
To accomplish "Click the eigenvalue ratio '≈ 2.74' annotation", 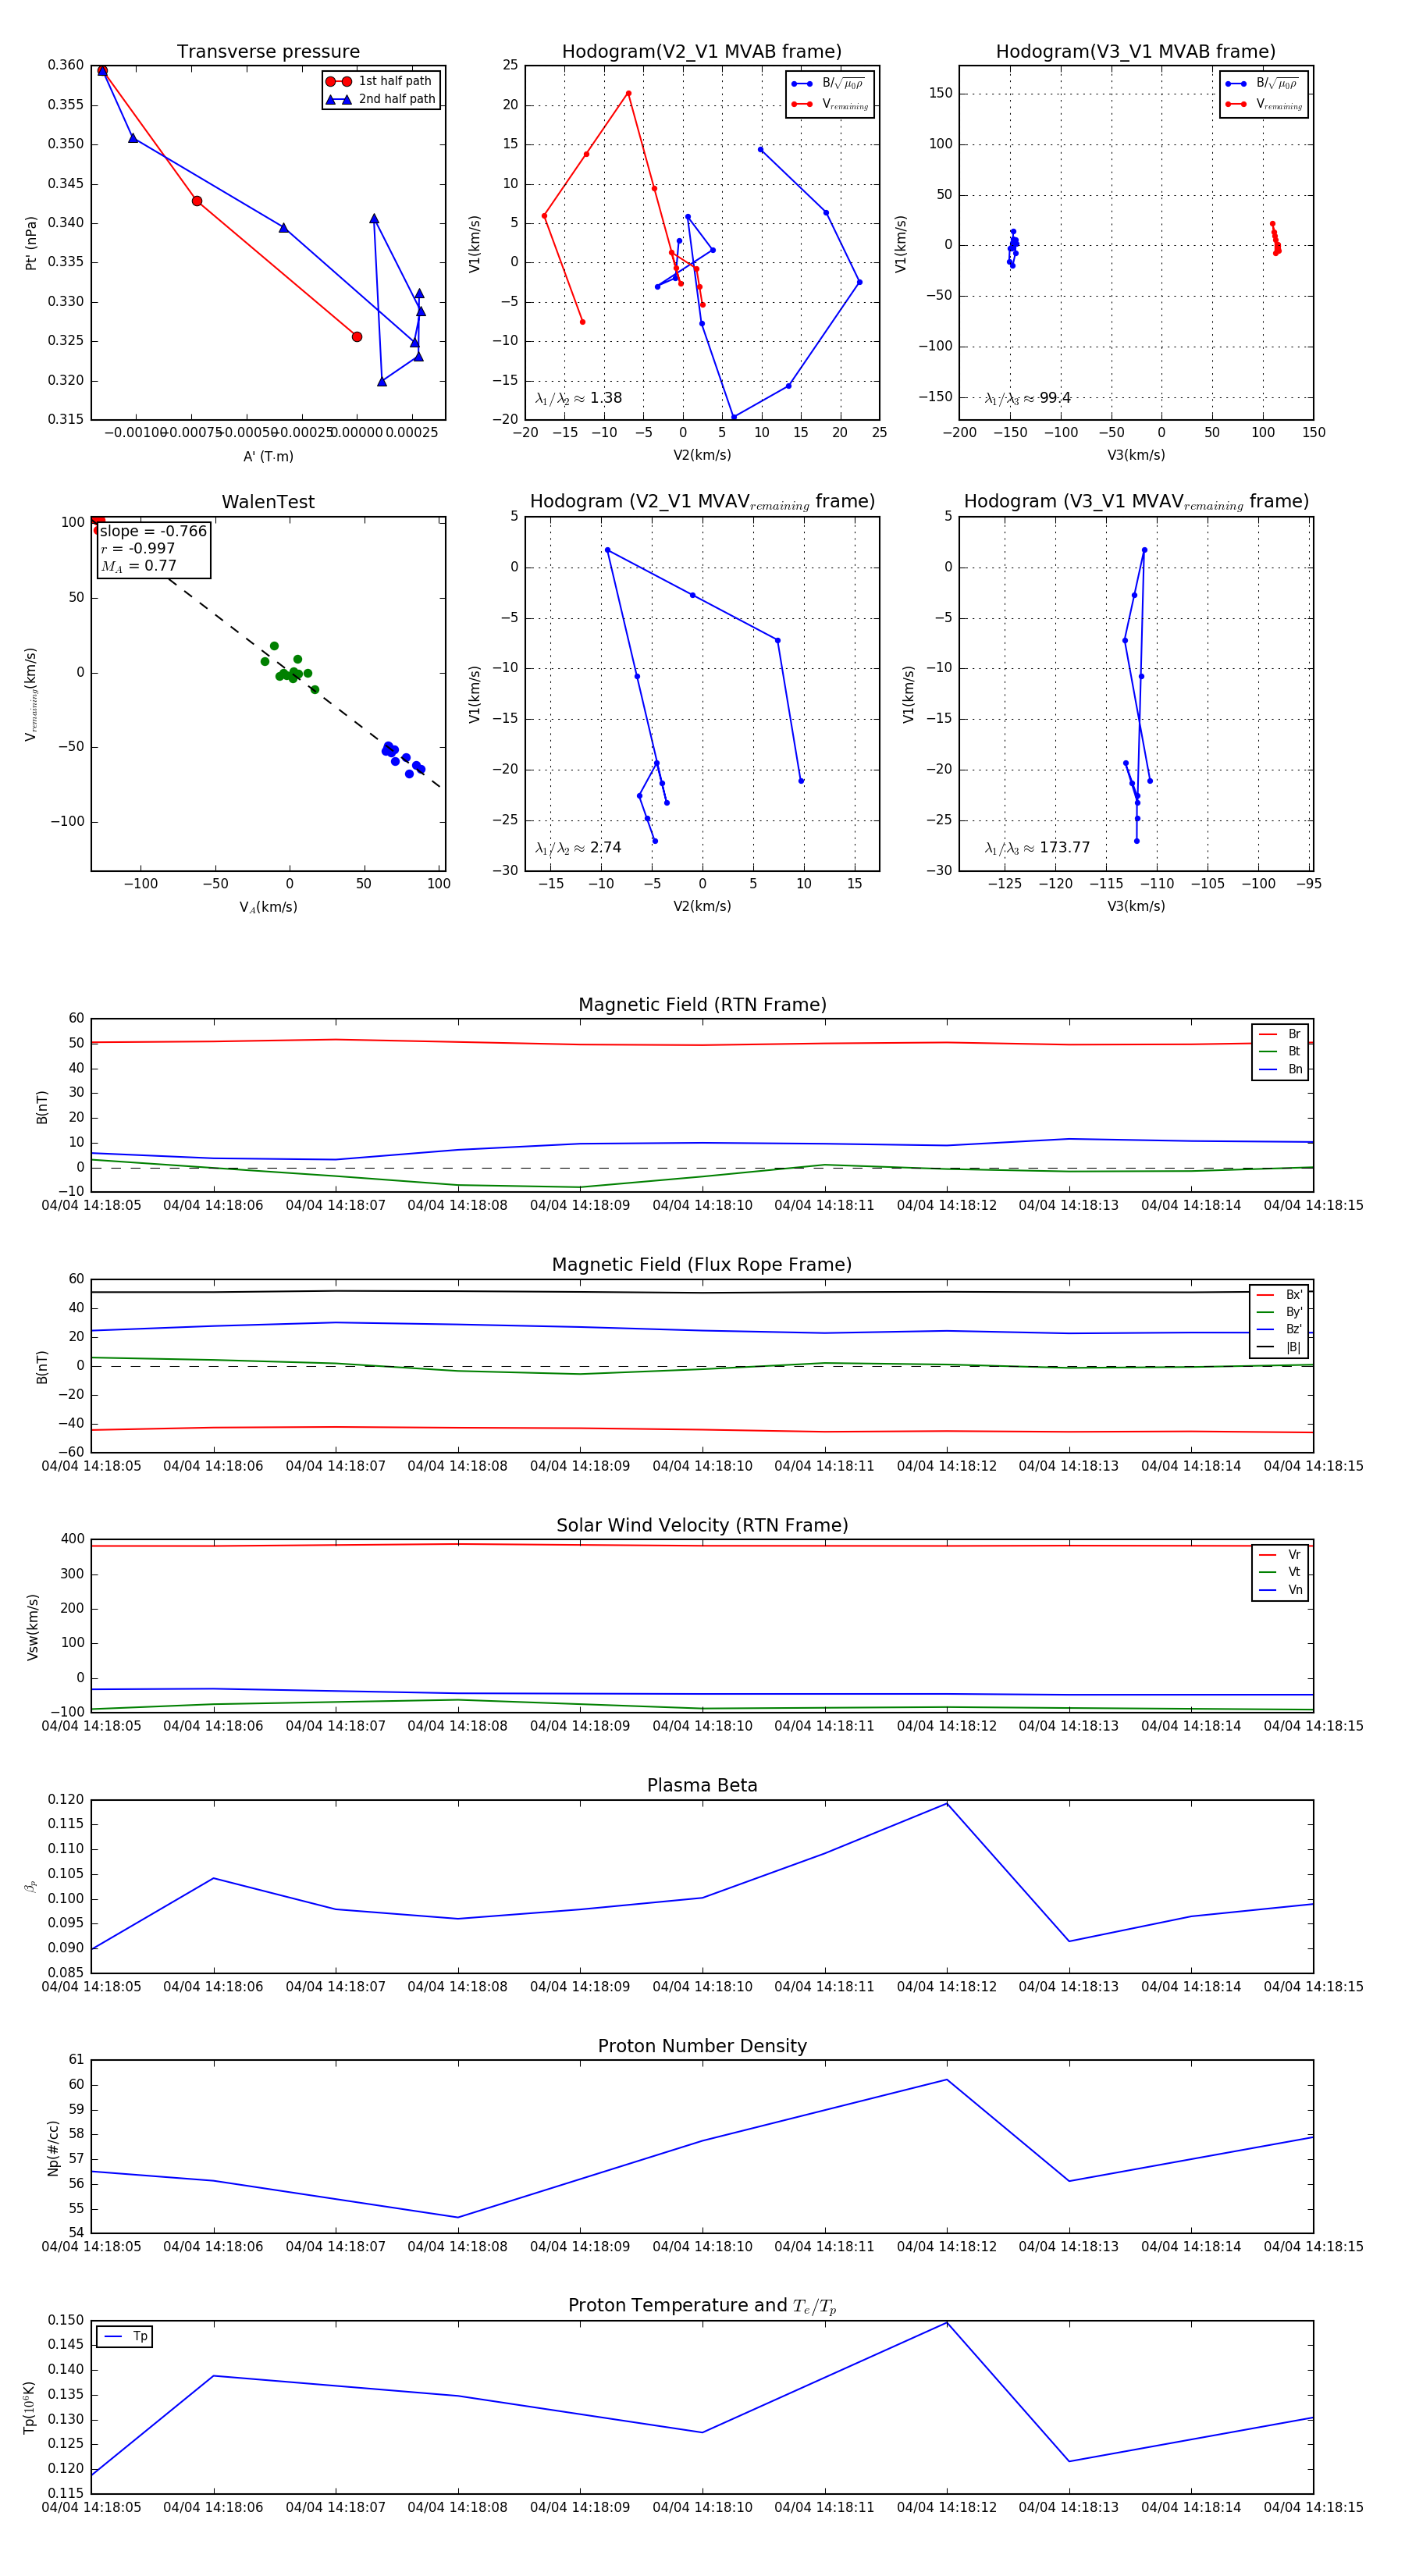I will coord(578,848).
